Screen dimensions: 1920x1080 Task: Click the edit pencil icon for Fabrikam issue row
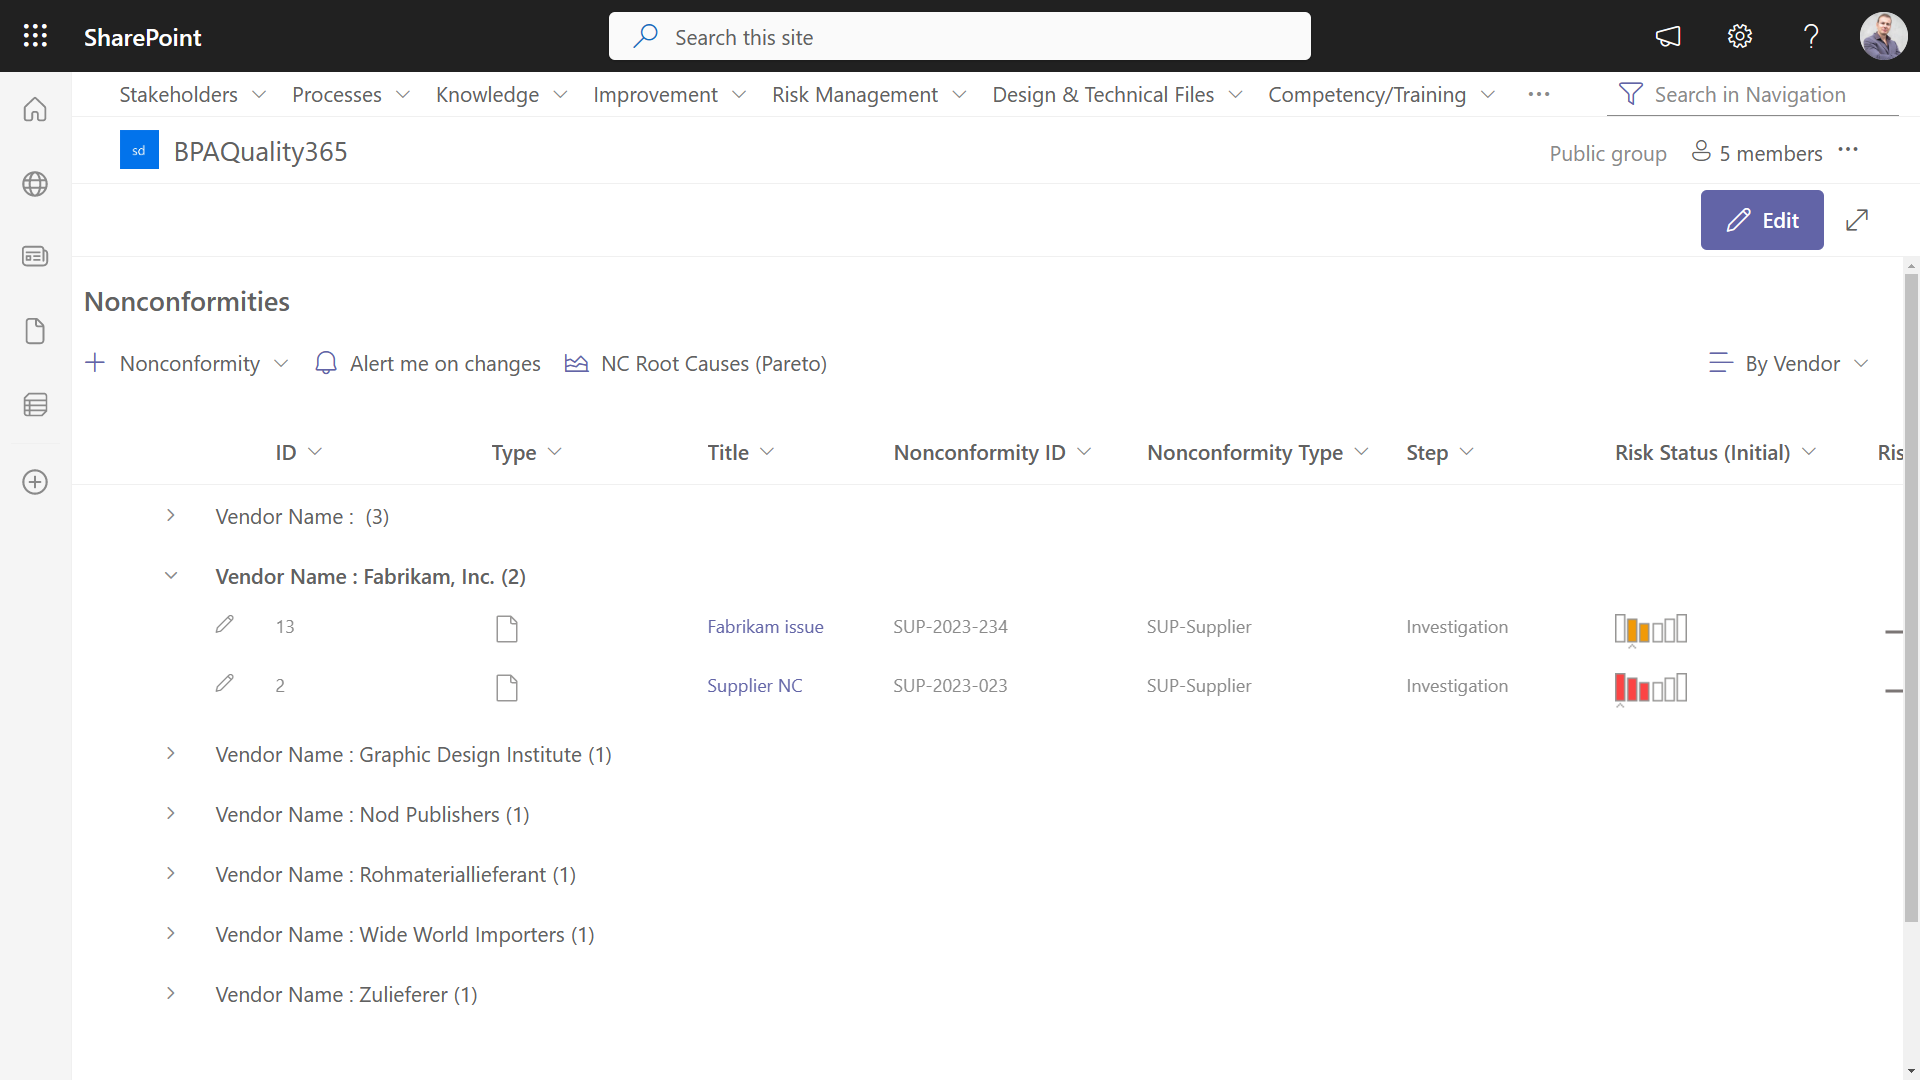pos(224,625)
